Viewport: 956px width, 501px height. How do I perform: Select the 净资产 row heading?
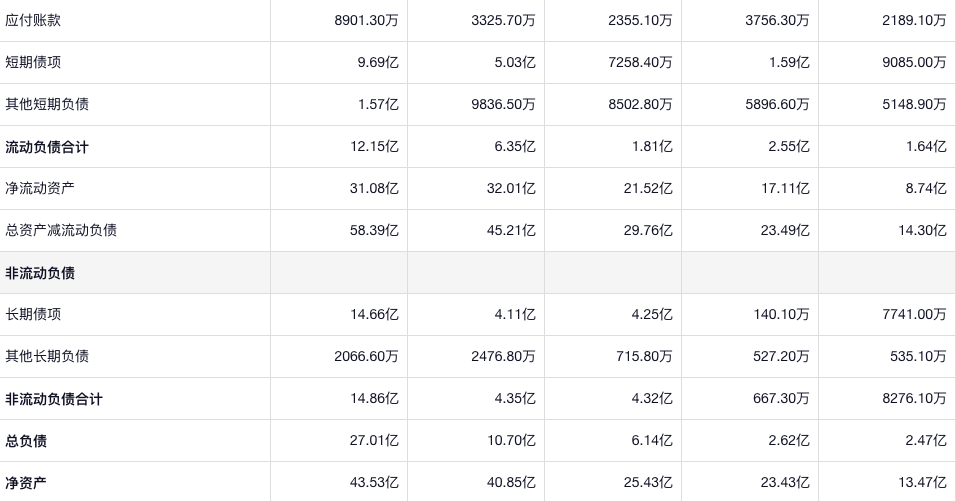pyautogui.click(x=26, y=483)
